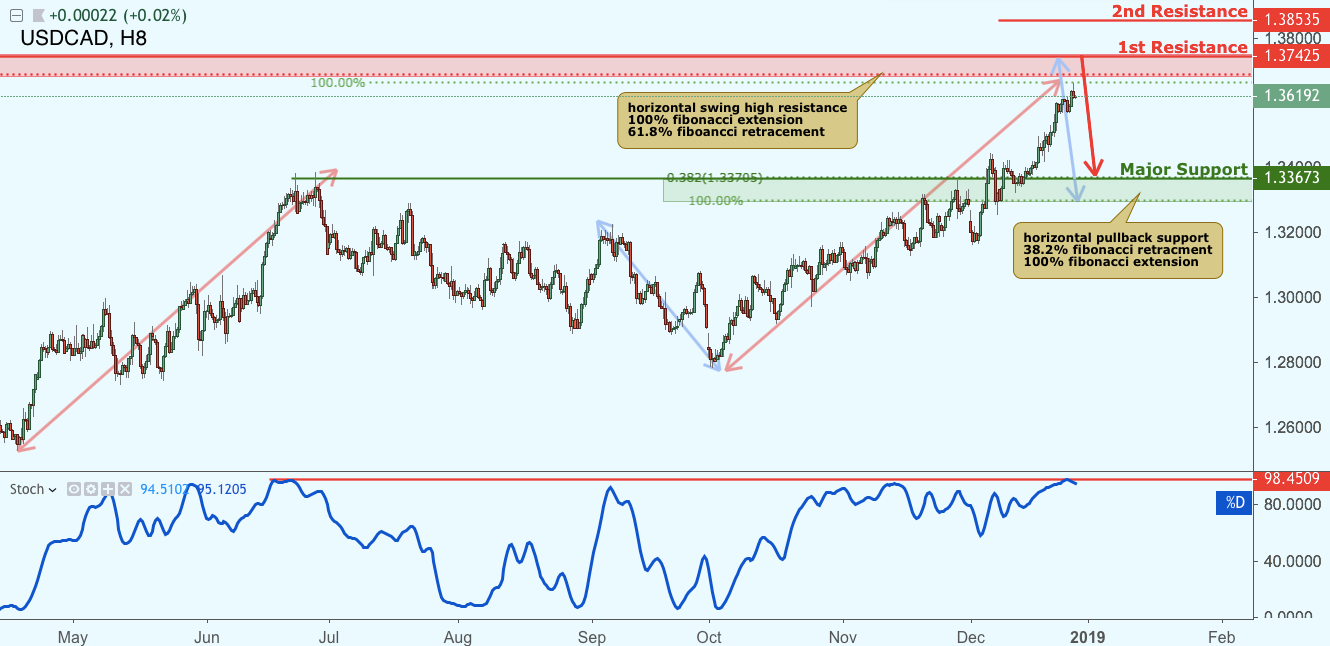Click the 2nd Resistance text
Image resolution: width=1330 pixels, height=646 pixels.
point(1179,11)
